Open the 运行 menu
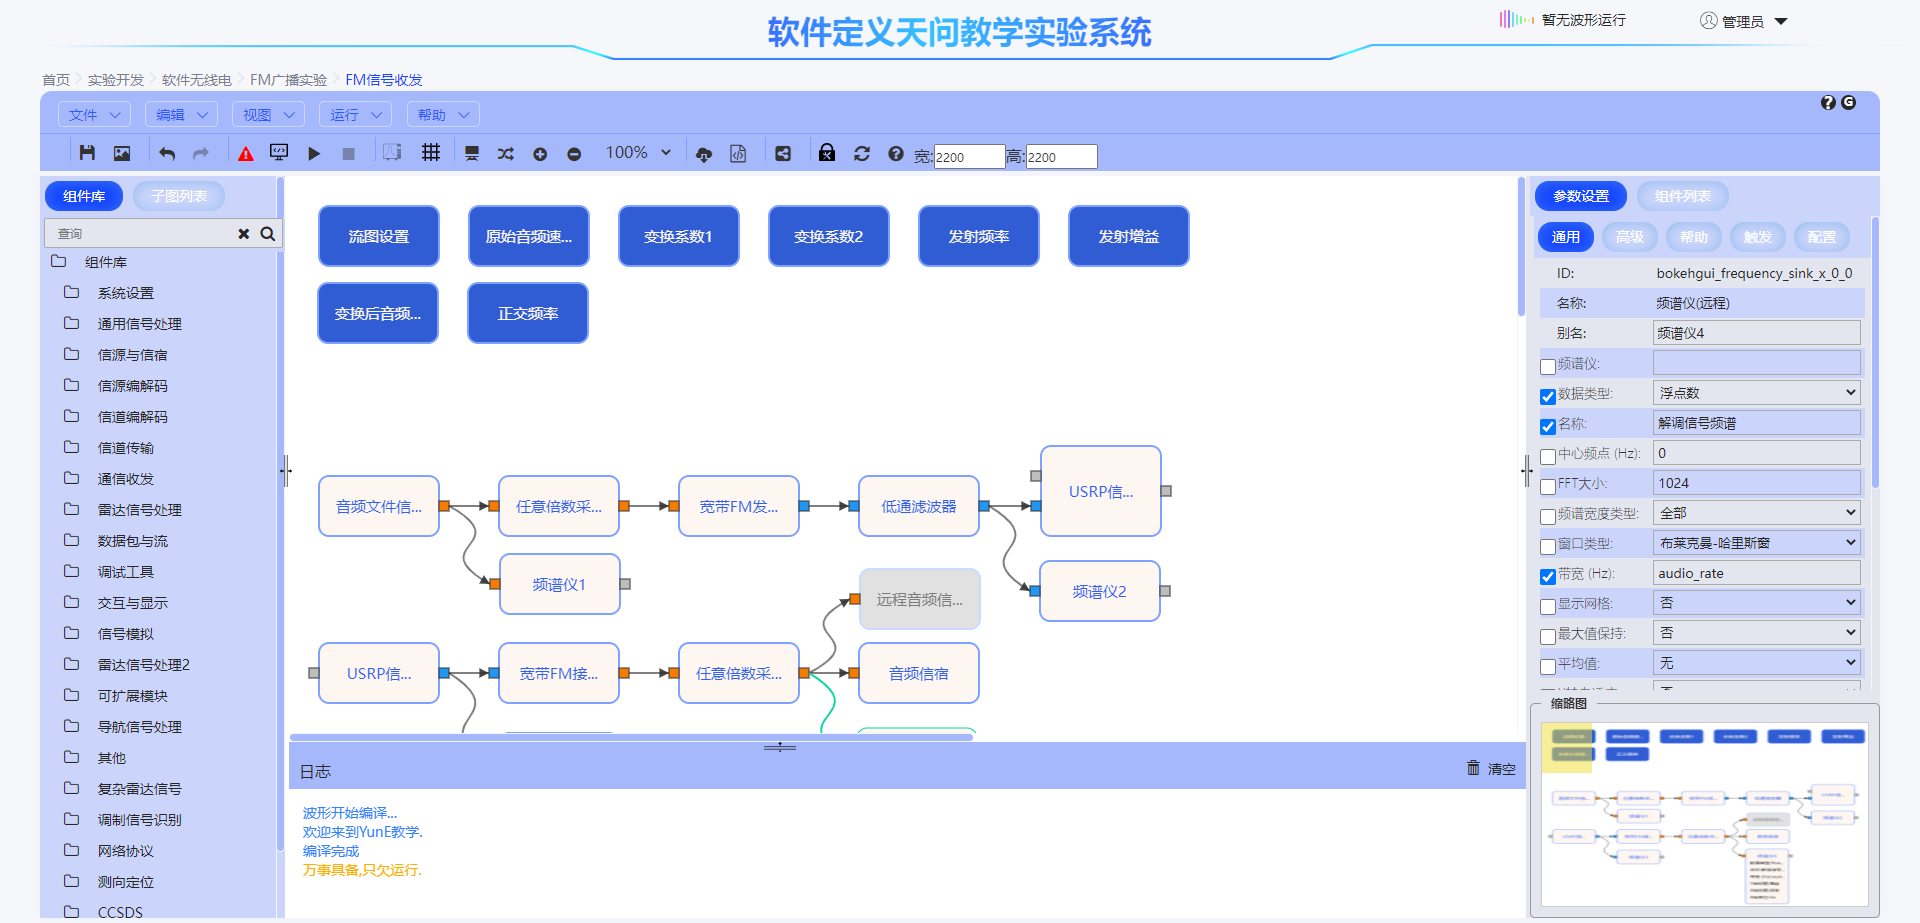The height and width of the screenshot is (923, 1920). coord(355,115)
